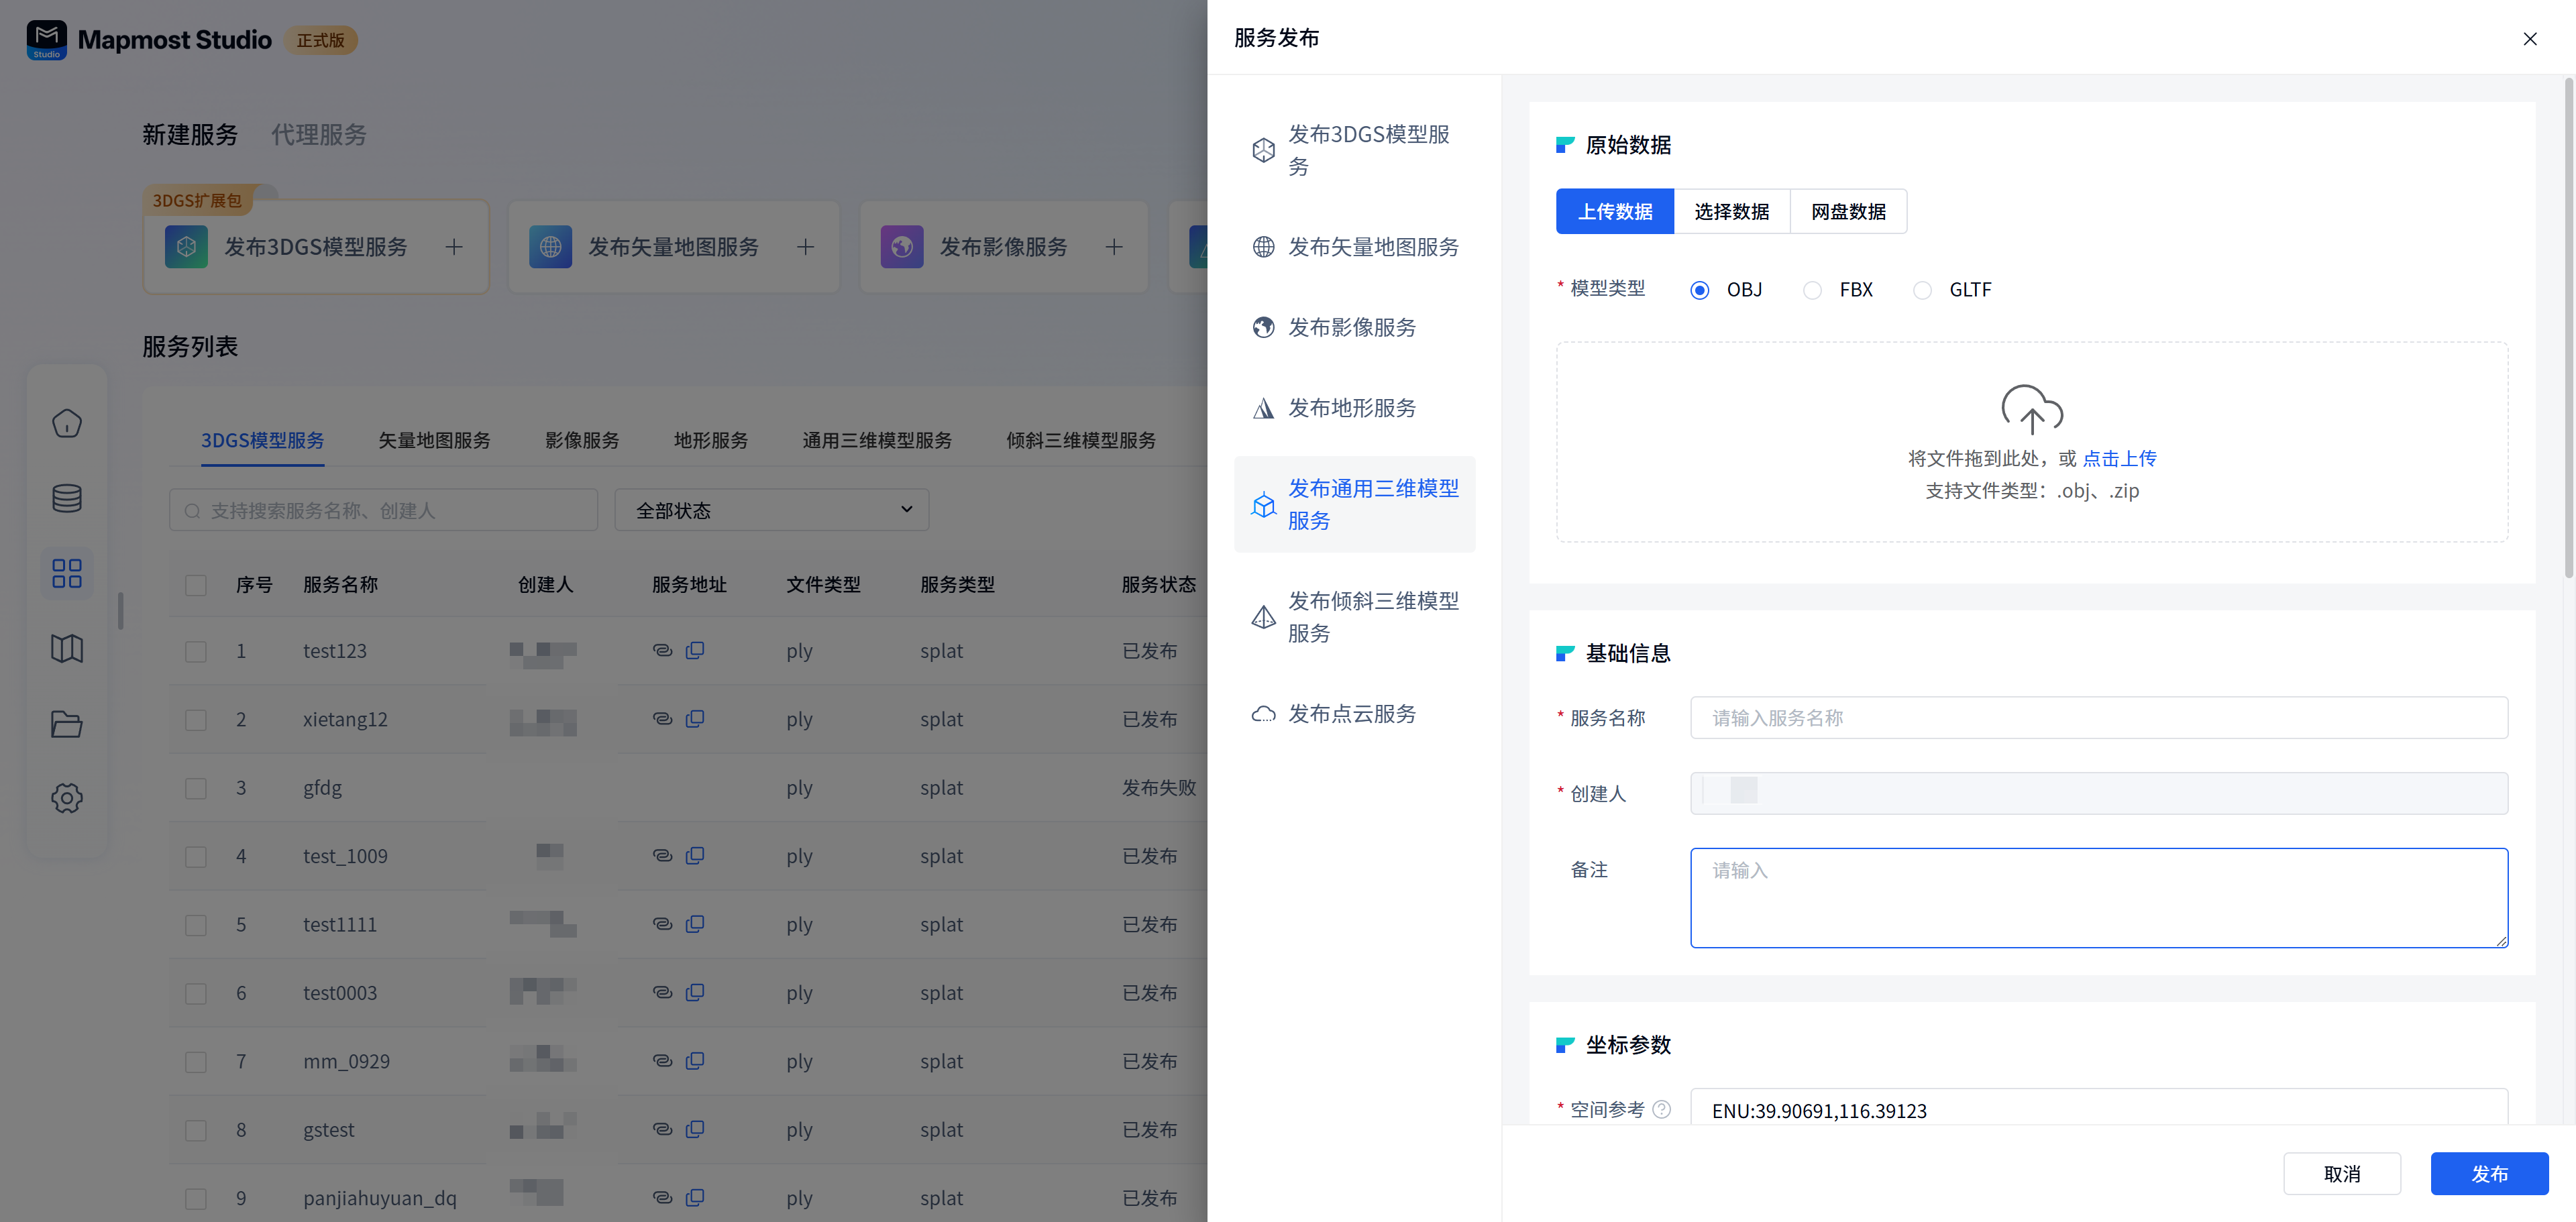Image resolution: width=2576 pixels, height=1222 pixels.
Task: Click the link icon for xietang12 row
Action: pyautogui.click(x=662, y=718)
